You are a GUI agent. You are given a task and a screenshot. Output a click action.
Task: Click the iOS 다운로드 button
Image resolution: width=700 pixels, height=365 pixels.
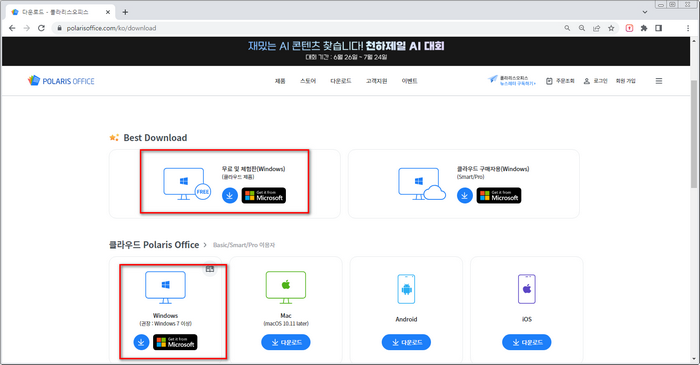click(x=527, y=342)
